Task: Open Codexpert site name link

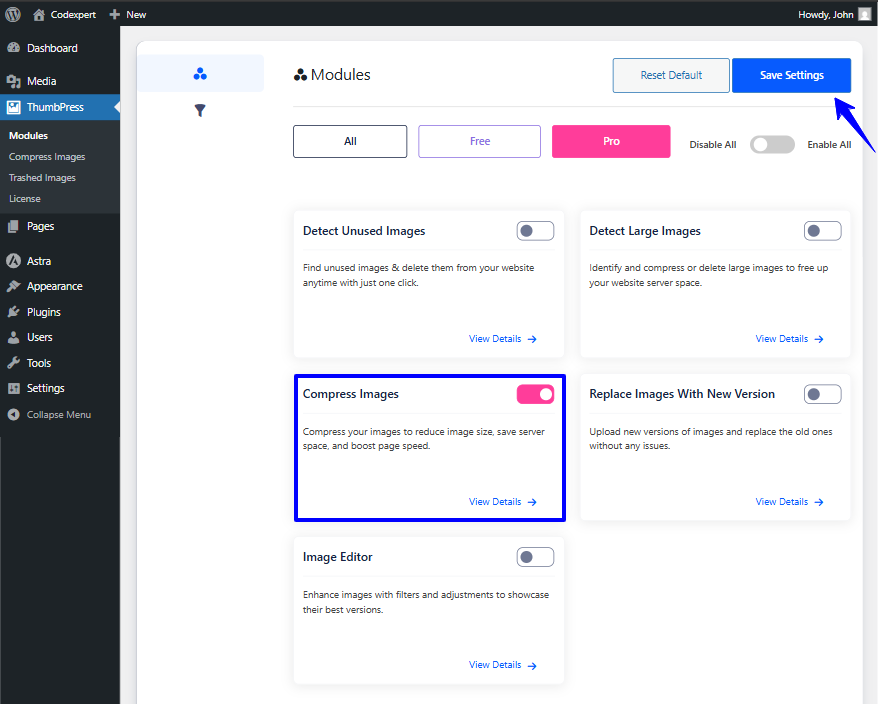Action: (73, 15)
